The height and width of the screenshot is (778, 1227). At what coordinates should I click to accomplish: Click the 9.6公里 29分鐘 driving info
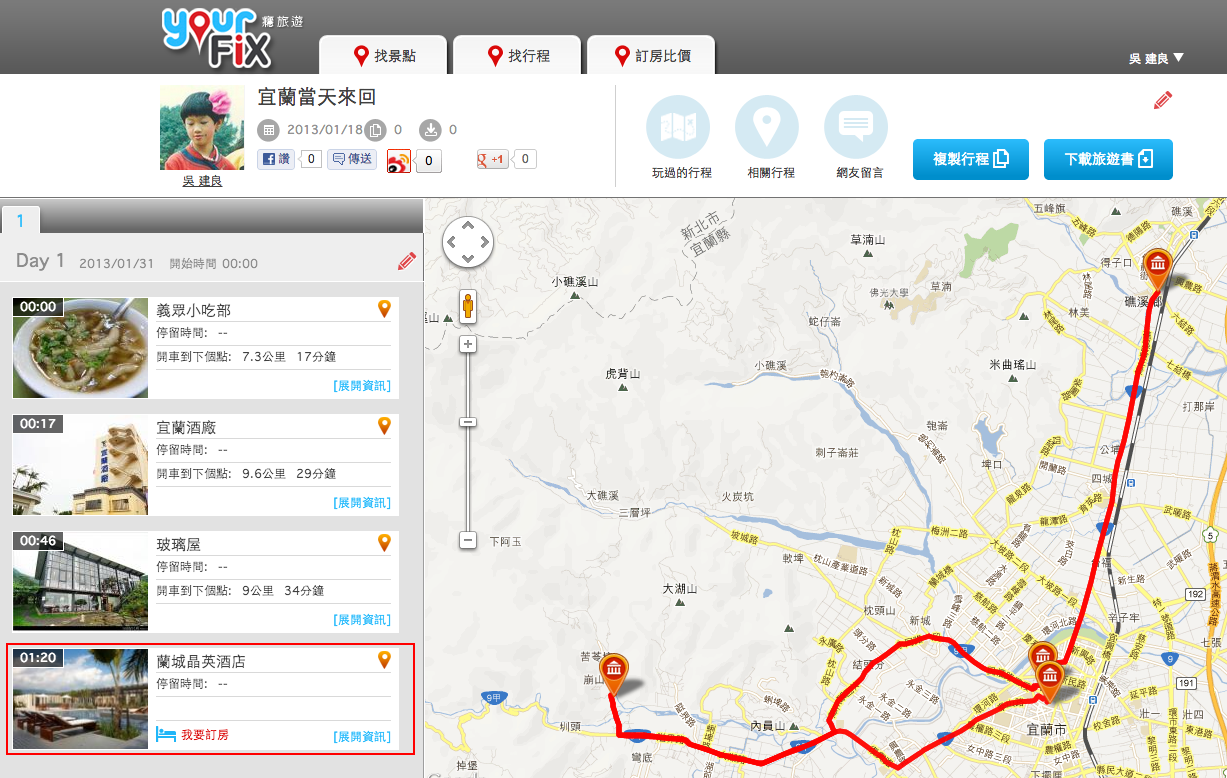pyautogui.click(x=289, y=473)
